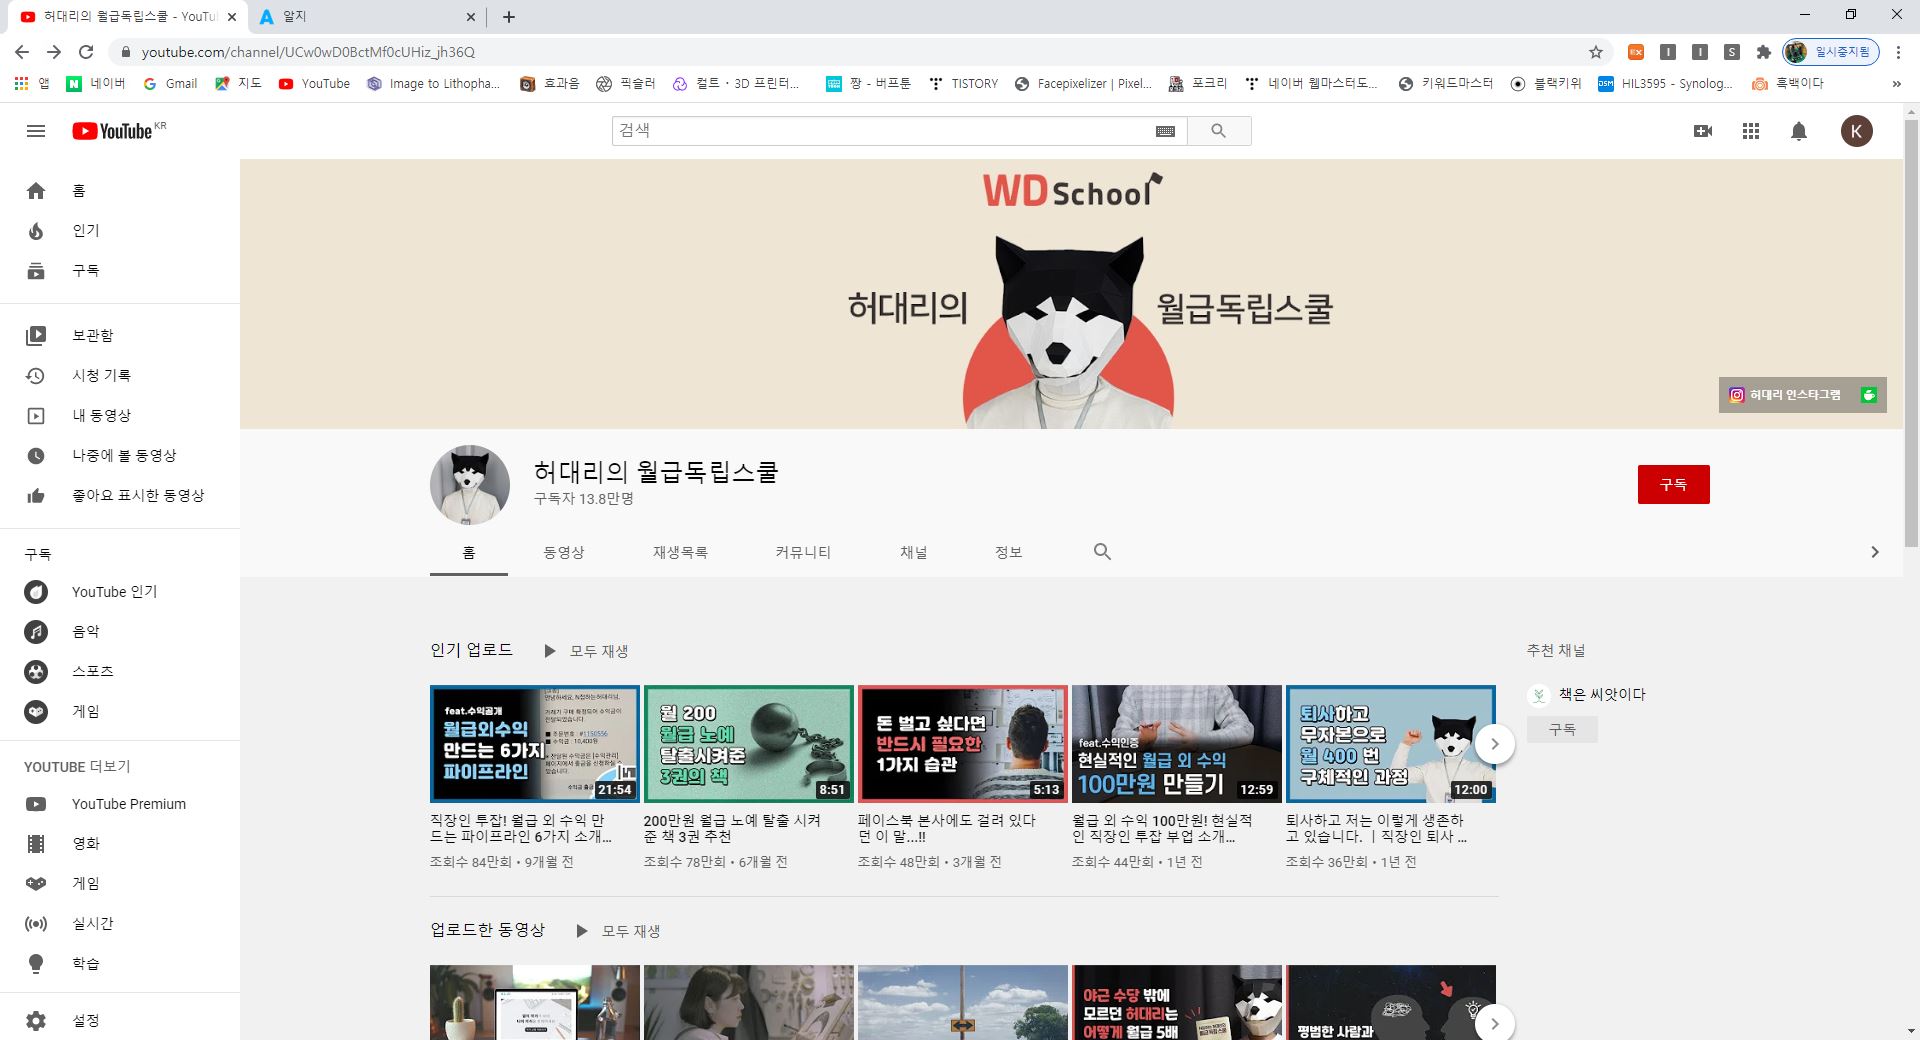The height and width of the screenshot is (1040, 1920).
Task: Open 좋아요 표시한 동영상 in sidebar
Action: (120, 495)
